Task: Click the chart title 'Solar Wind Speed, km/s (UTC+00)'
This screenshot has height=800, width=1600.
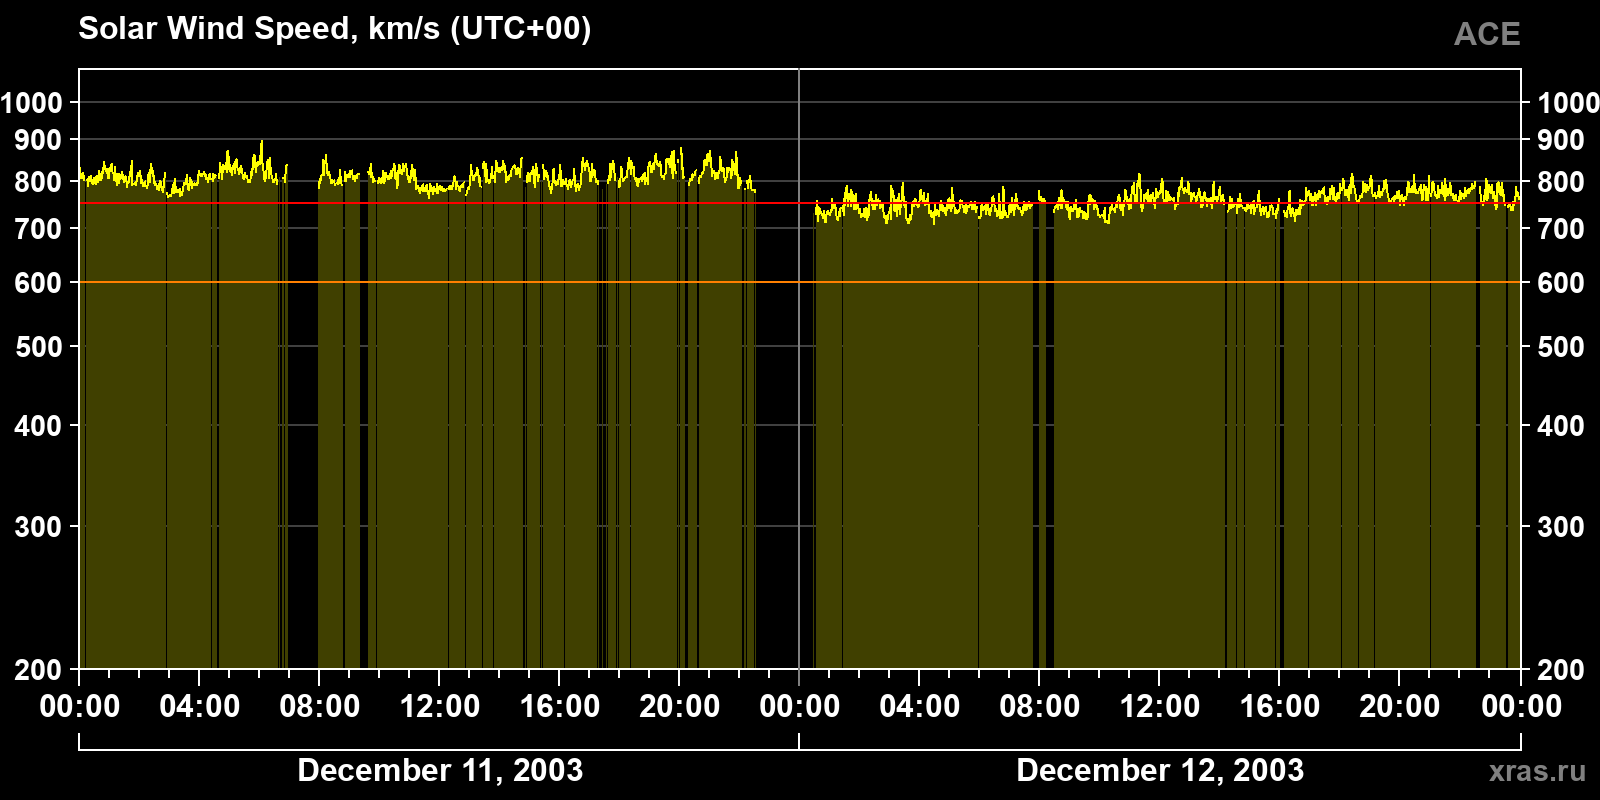Action: (335, 29)
